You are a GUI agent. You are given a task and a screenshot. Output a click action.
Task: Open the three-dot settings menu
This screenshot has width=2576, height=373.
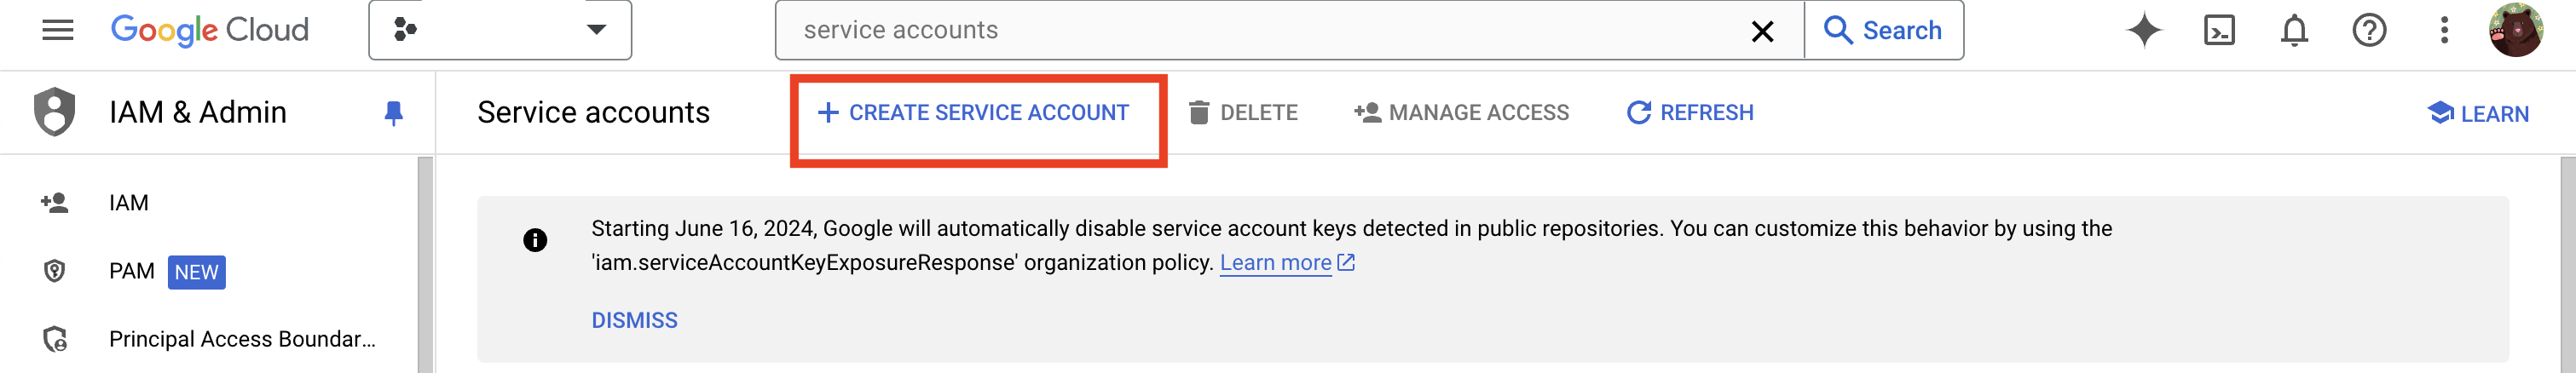tap(2444, 30)
